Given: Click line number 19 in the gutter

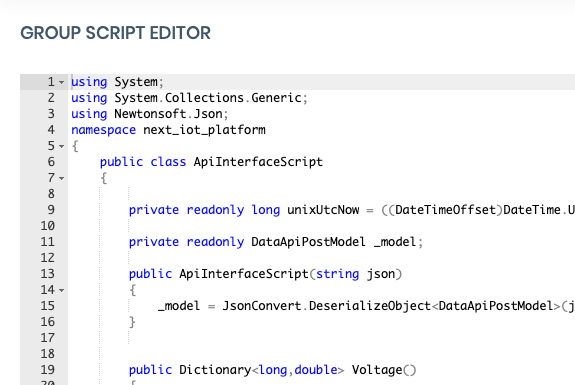Looking at the screenshot, I should (47, 370).
